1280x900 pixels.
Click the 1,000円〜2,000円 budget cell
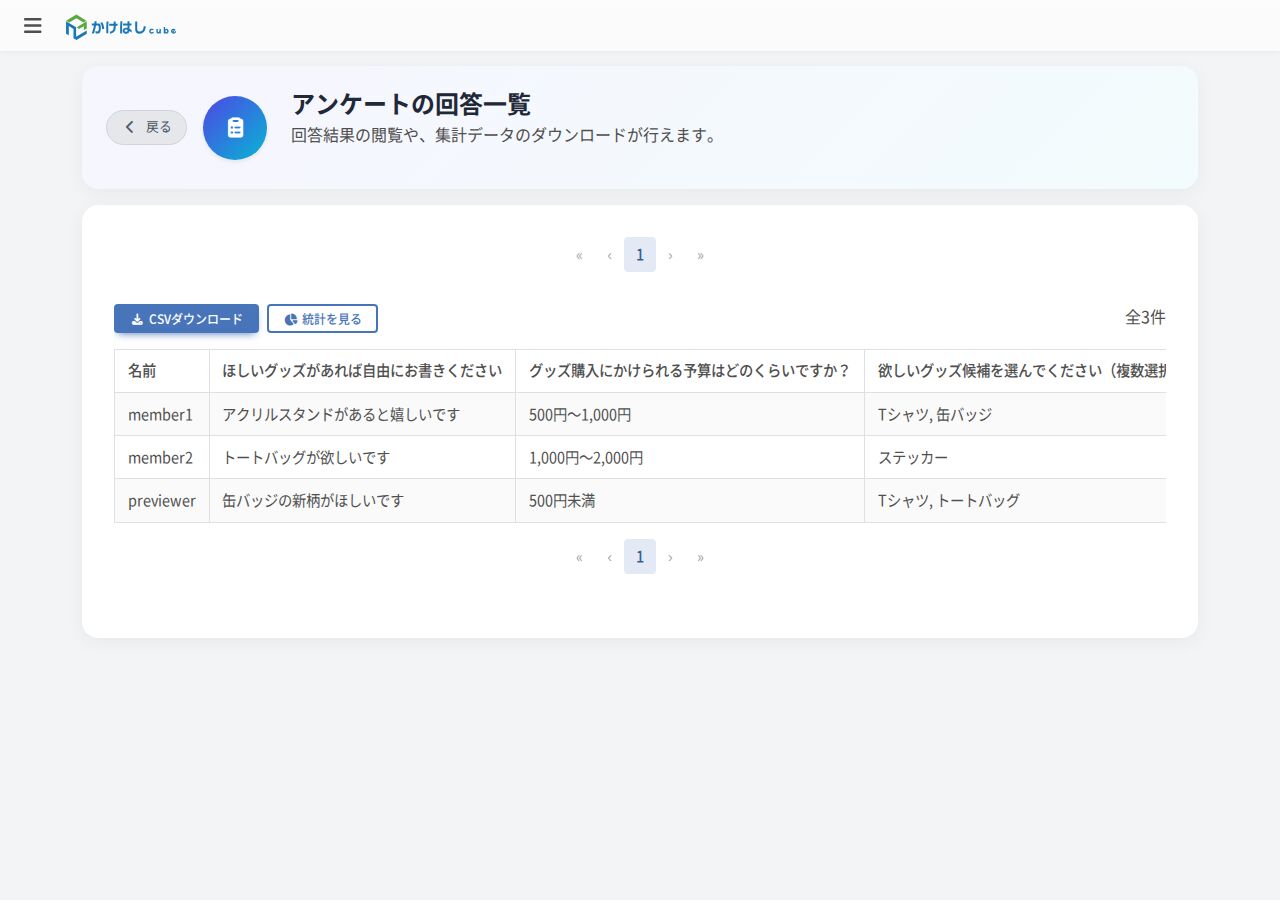[690, 457]
